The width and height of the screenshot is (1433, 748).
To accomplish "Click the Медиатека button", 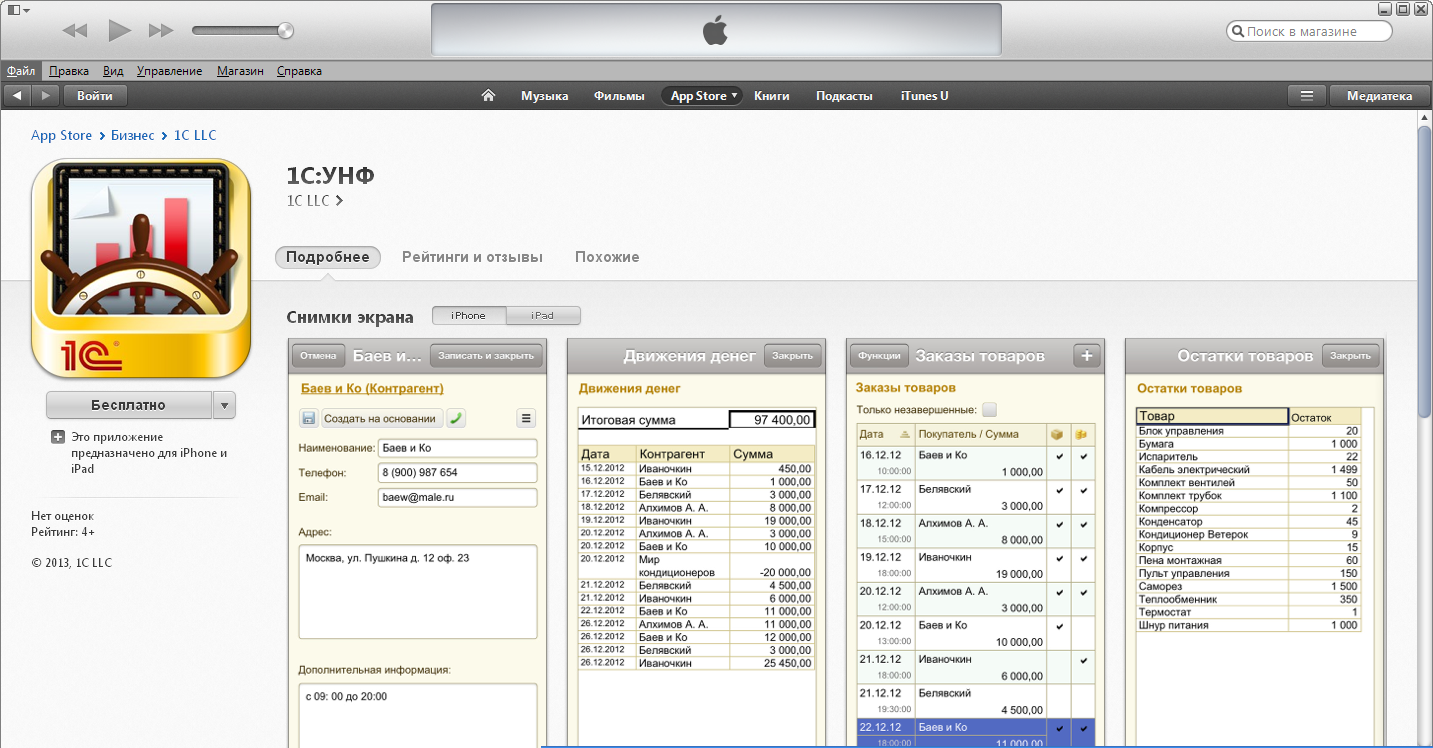I will (x=1380, y=96).
